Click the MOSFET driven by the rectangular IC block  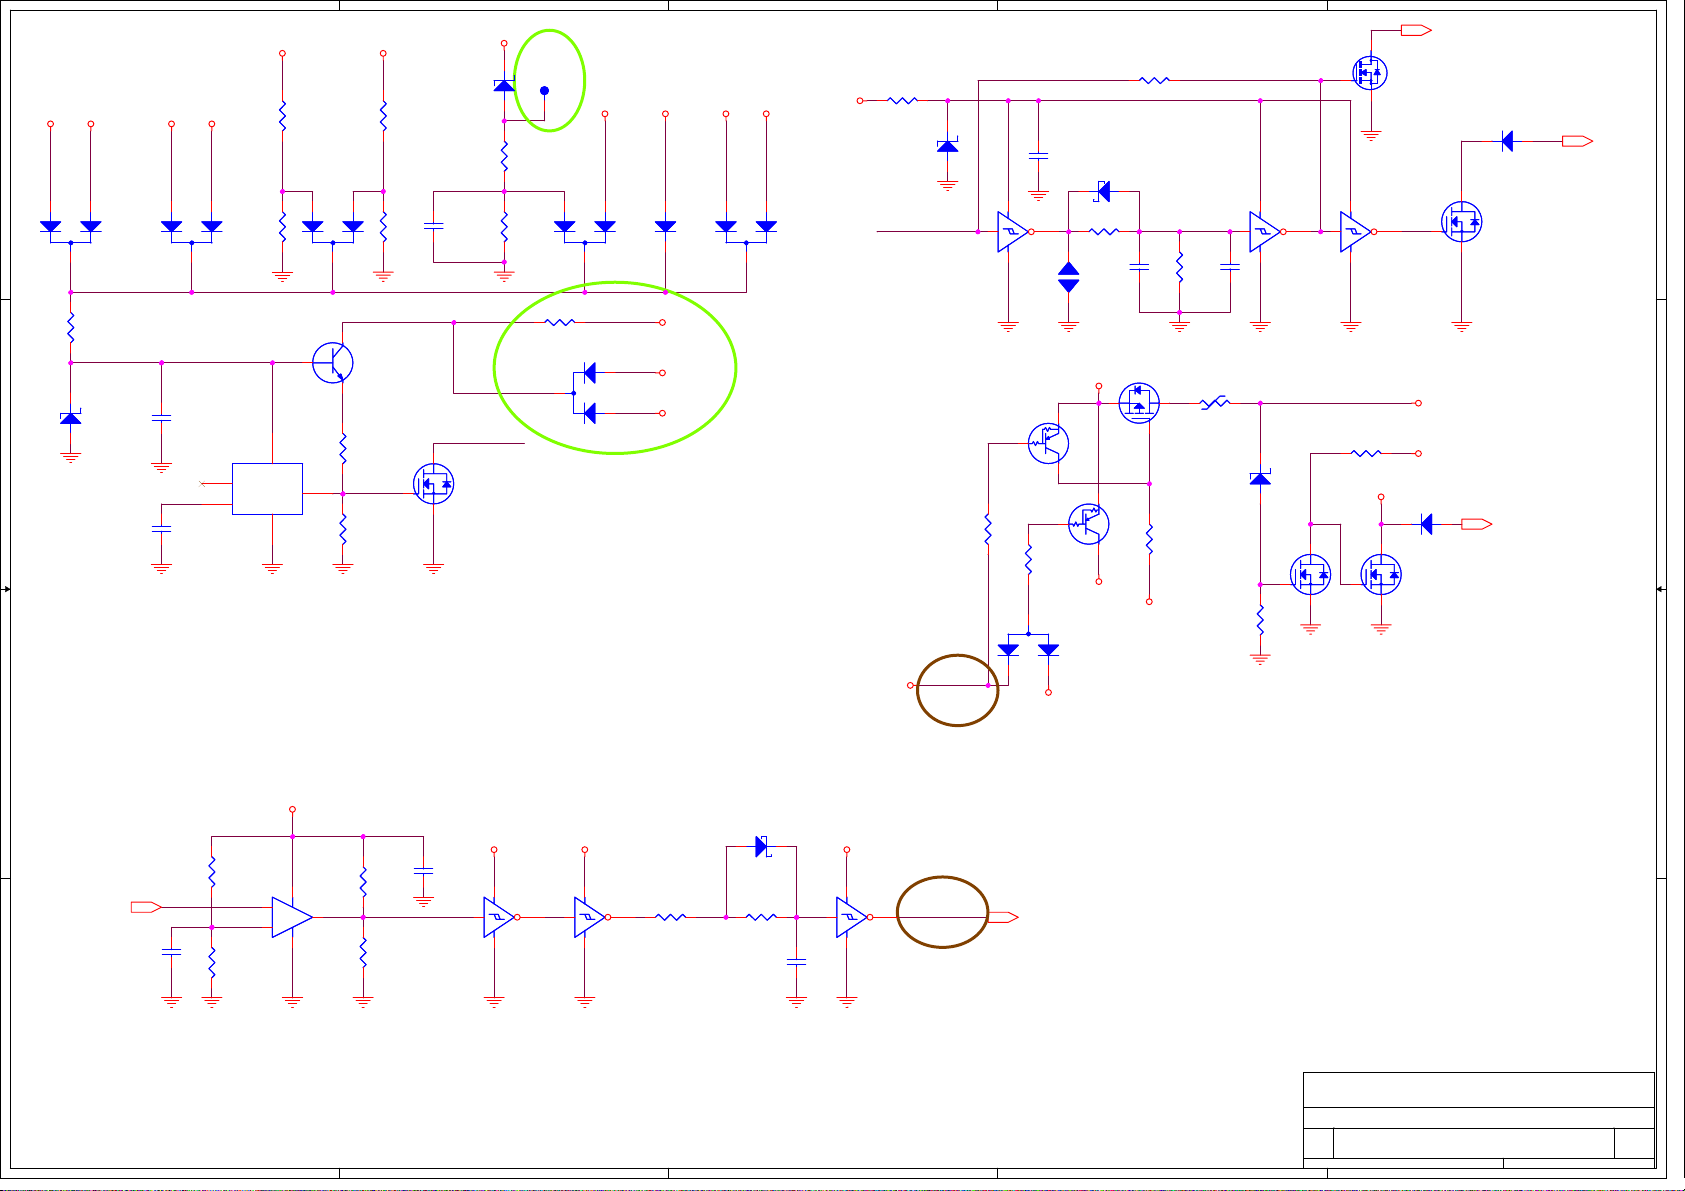click(x=434, y=484)
